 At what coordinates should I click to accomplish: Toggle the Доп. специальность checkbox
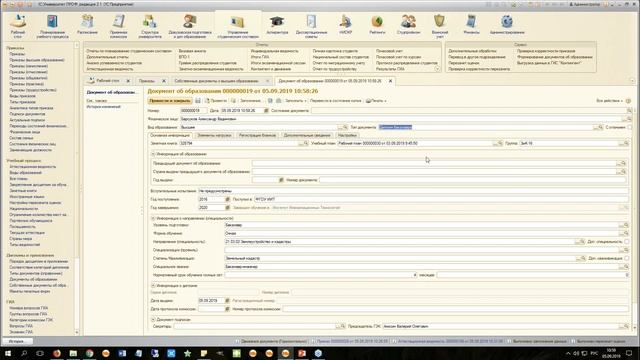click(627, 242)
